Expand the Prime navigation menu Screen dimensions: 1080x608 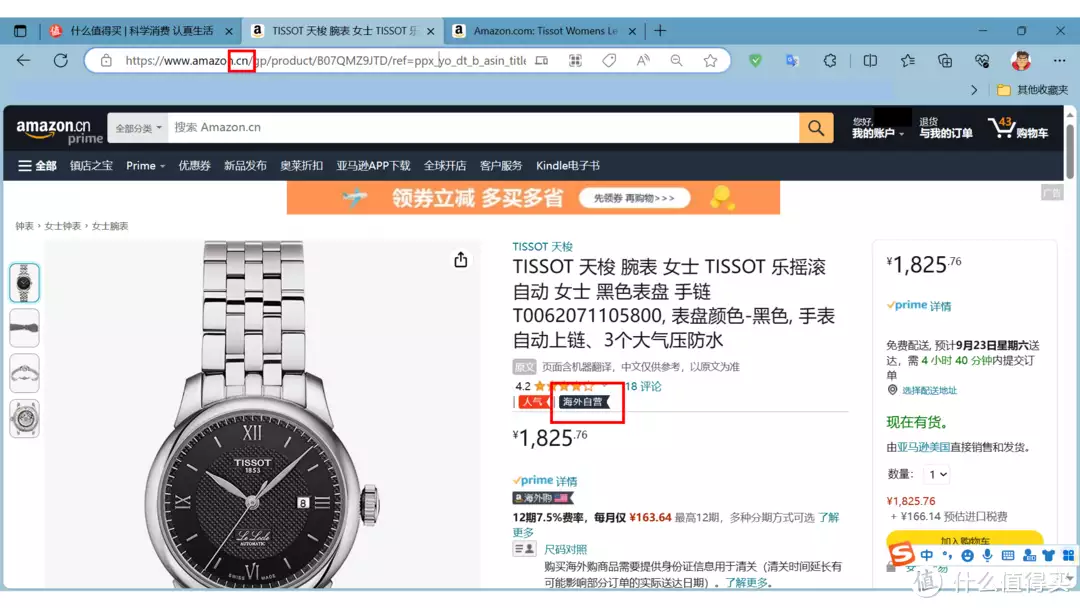[x=145, y=166]
